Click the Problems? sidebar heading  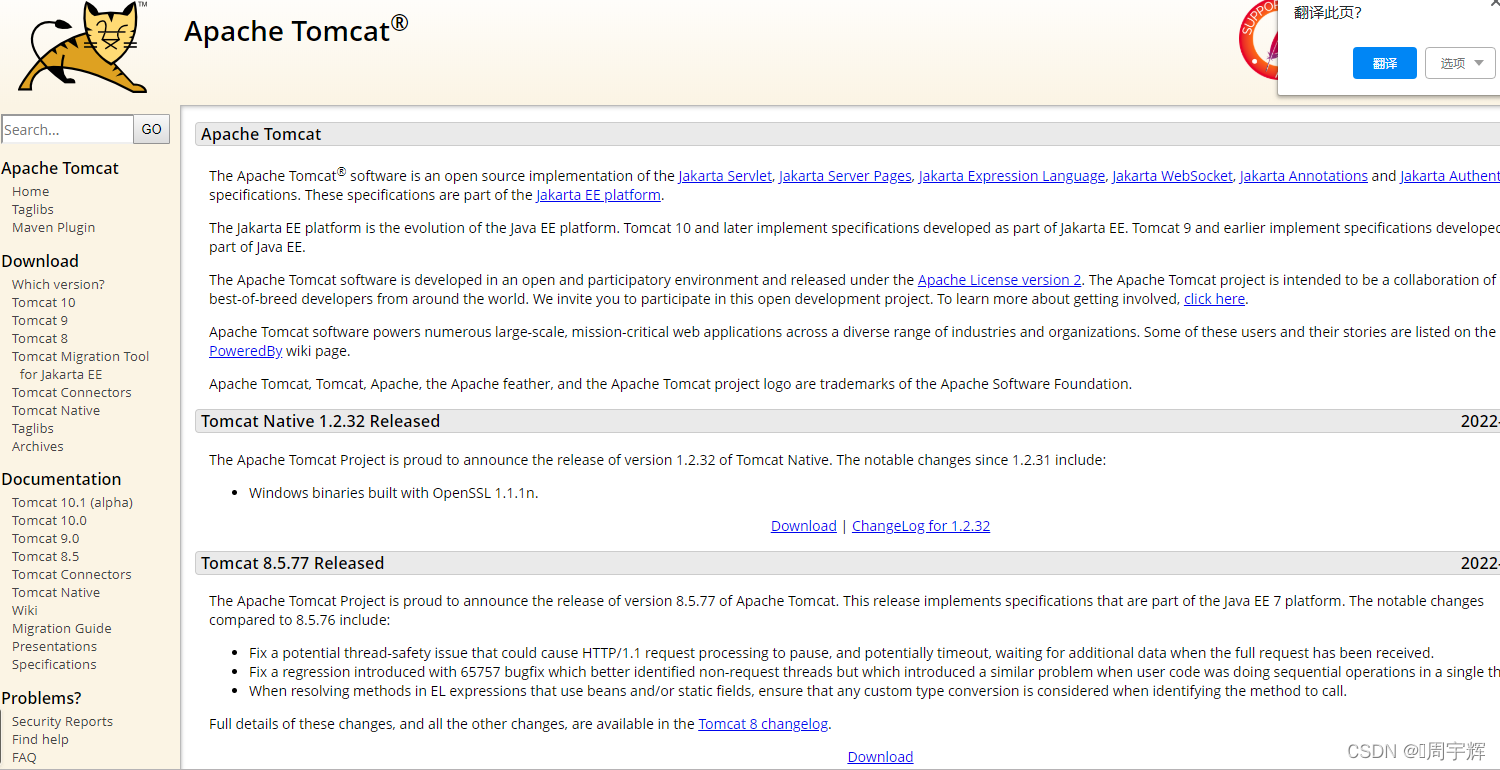coord(41,698)
